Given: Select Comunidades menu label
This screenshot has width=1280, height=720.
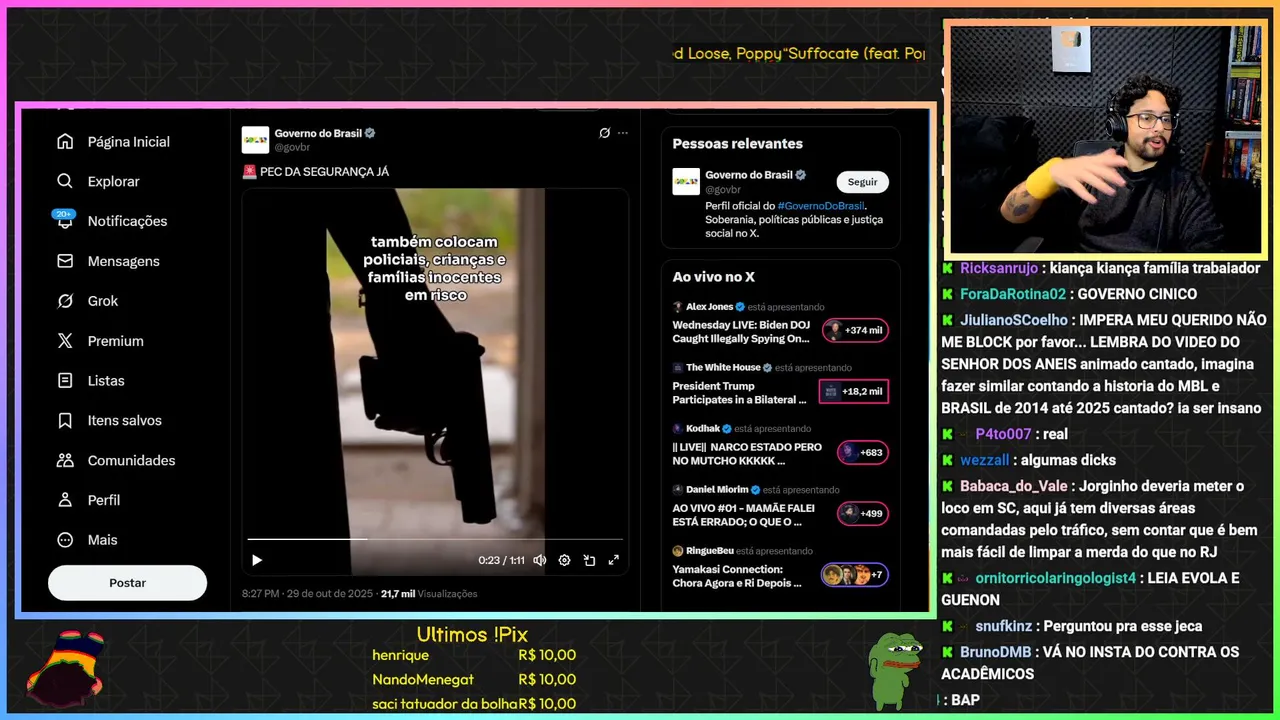Looking at the screenshot, I should [x=132, y=460].
